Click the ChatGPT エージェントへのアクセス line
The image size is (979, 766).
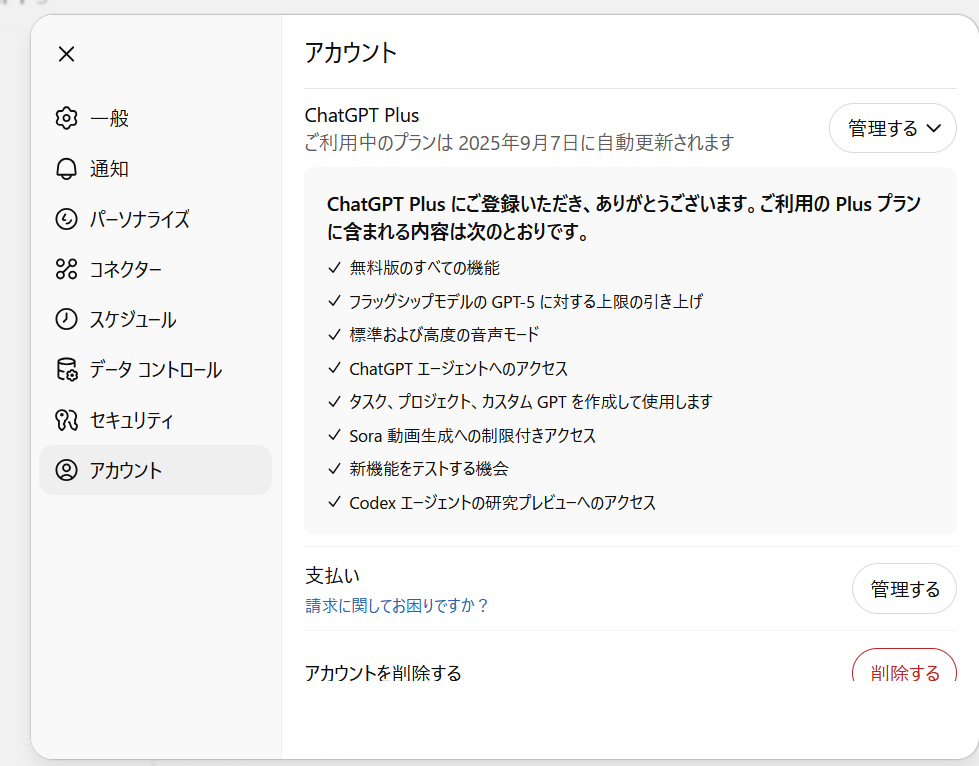pos(458,368)
